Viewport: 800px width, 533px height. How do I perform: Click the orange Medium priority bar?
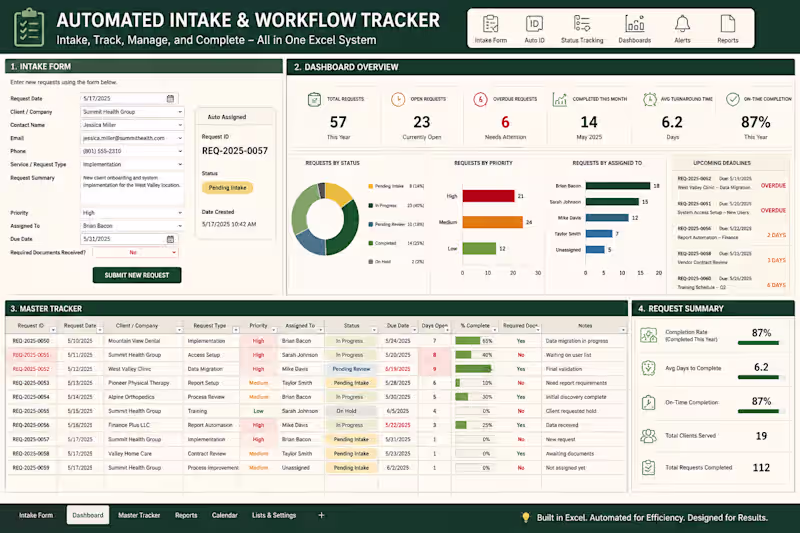(x=492, y=222)
